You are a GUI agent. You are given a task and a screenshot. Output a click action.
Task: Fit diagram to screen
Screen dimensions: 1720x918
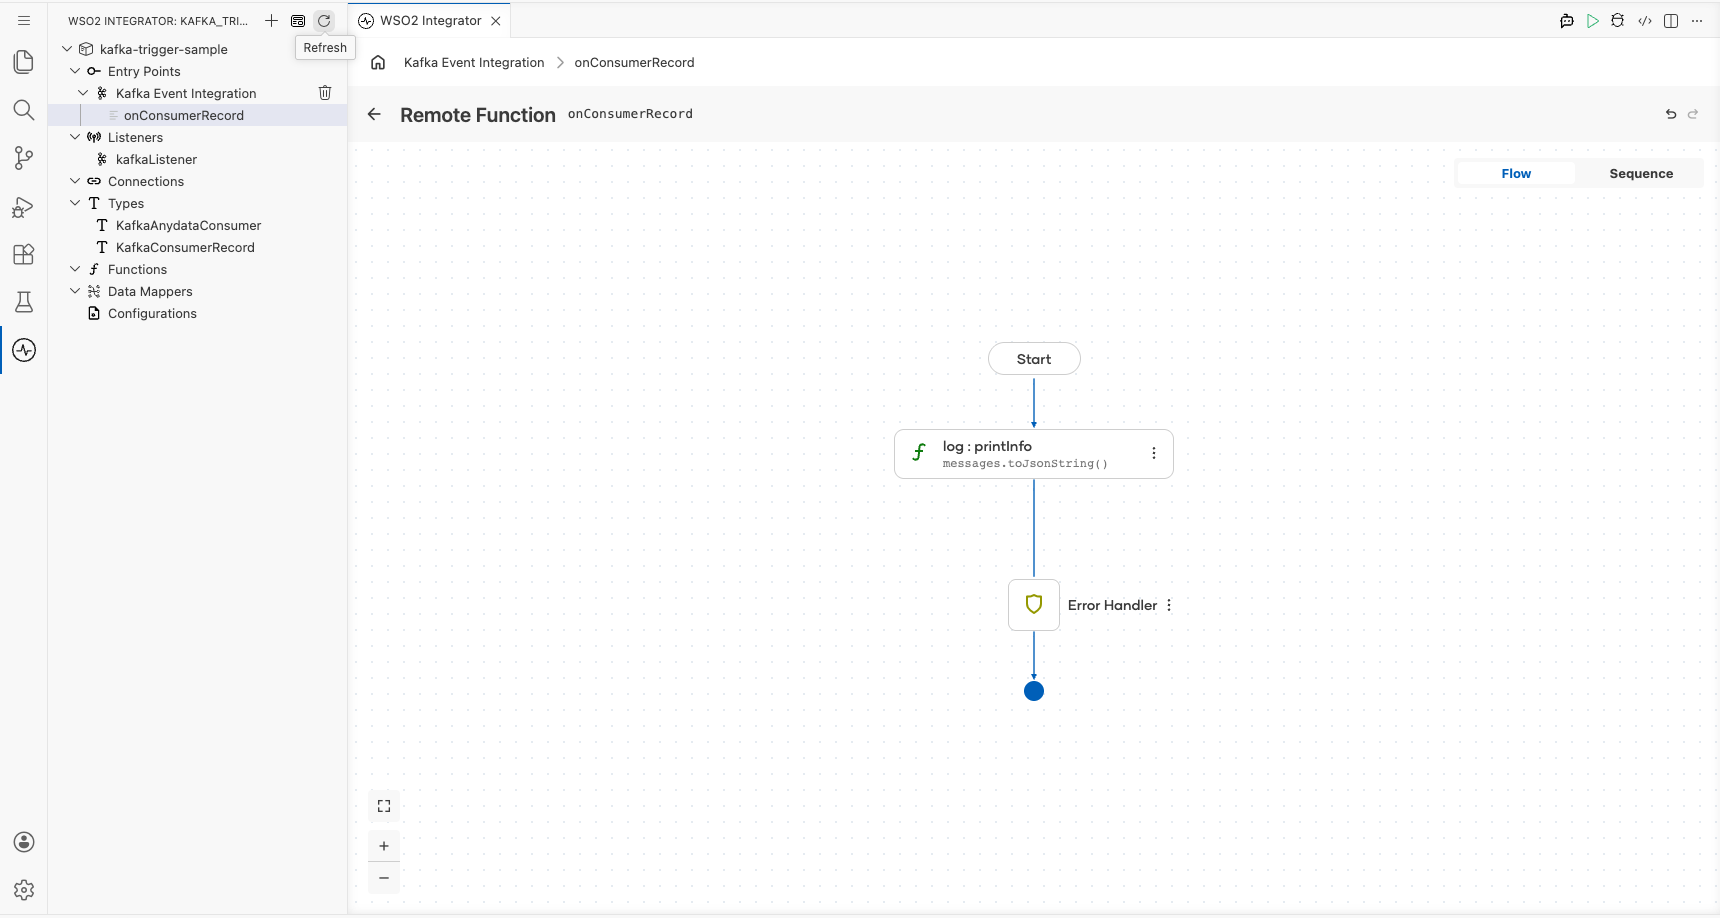tap(384, 806)
